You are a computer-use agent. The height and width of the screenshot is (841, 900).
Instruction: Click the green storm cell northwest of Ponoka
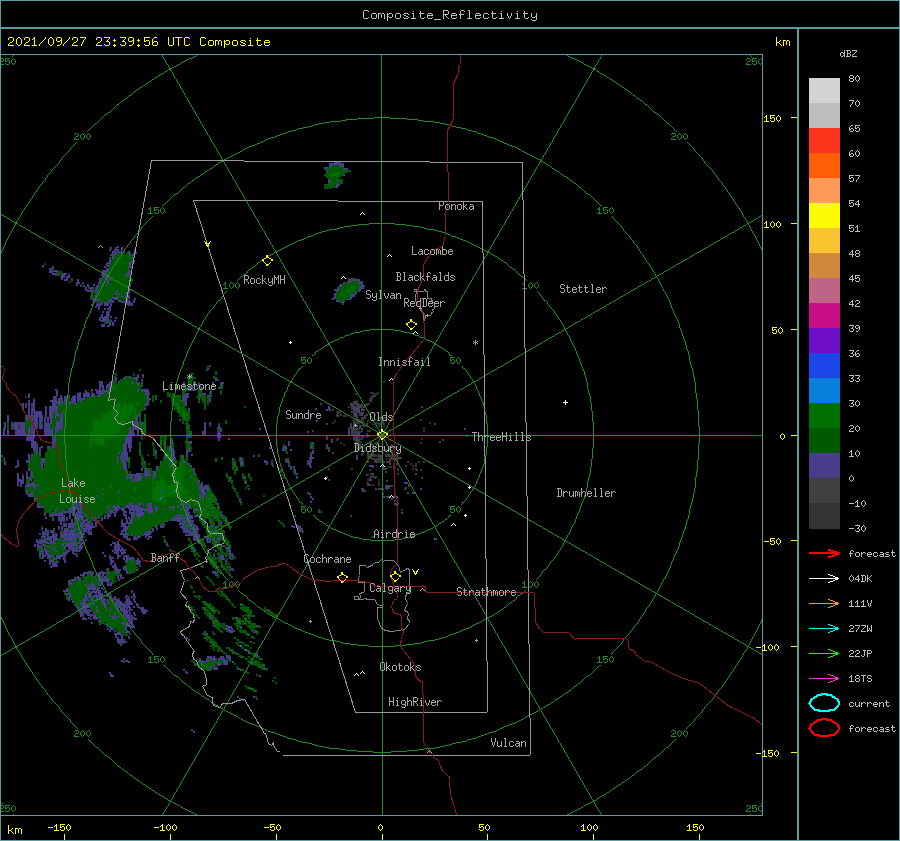(x=335, y=175)
